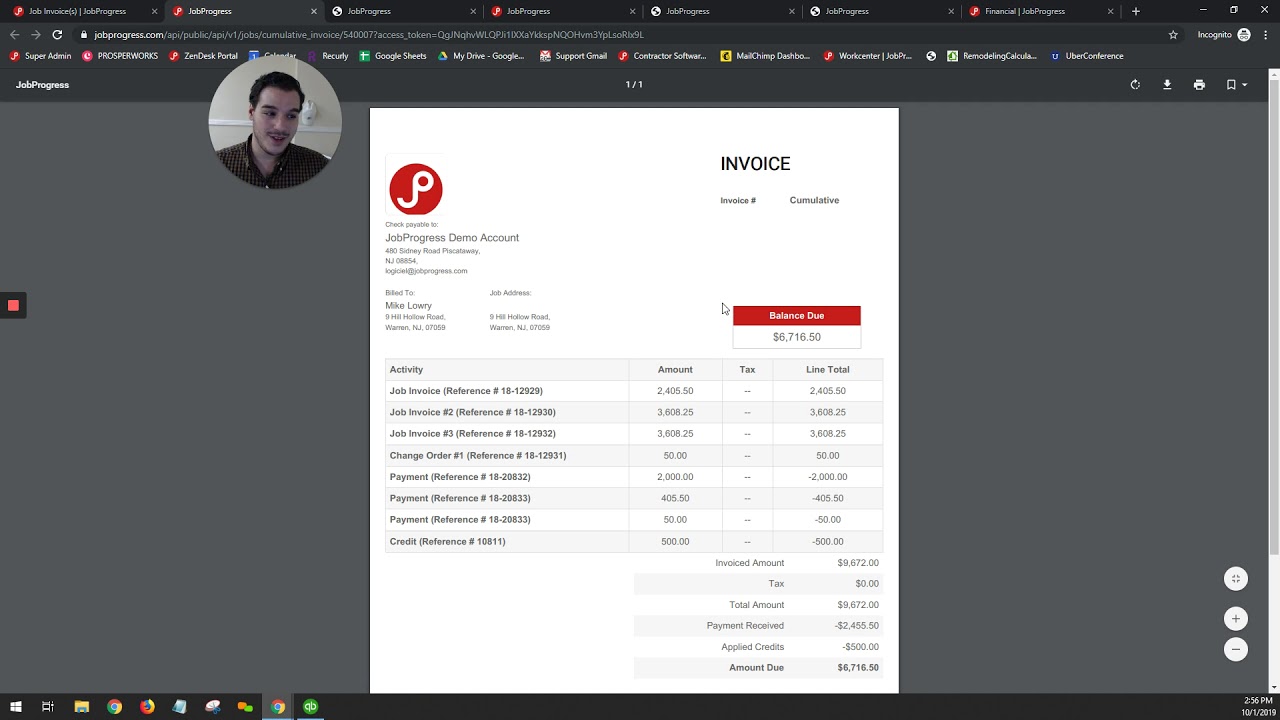The width and height of the screenshot is (1280, 720).
Task: Go back to the previous page
Action: (x=14, y=34)
